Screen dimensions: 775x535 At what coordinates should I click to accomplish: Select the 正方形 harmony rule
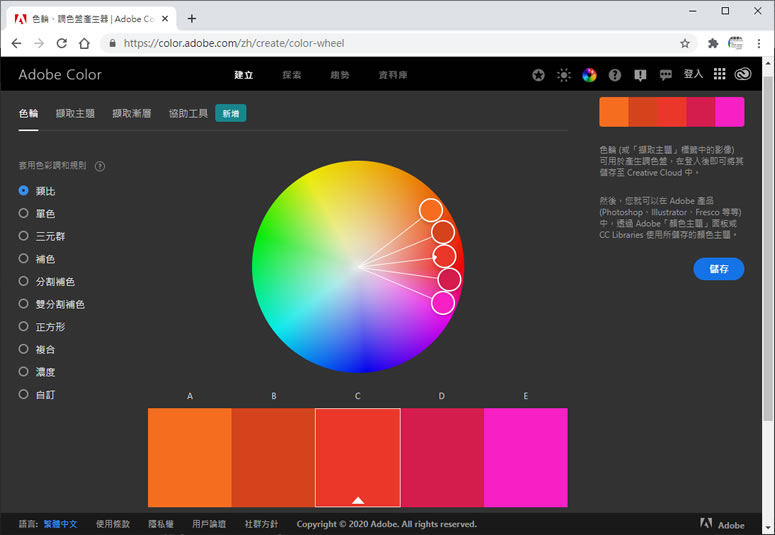(24, 327)
